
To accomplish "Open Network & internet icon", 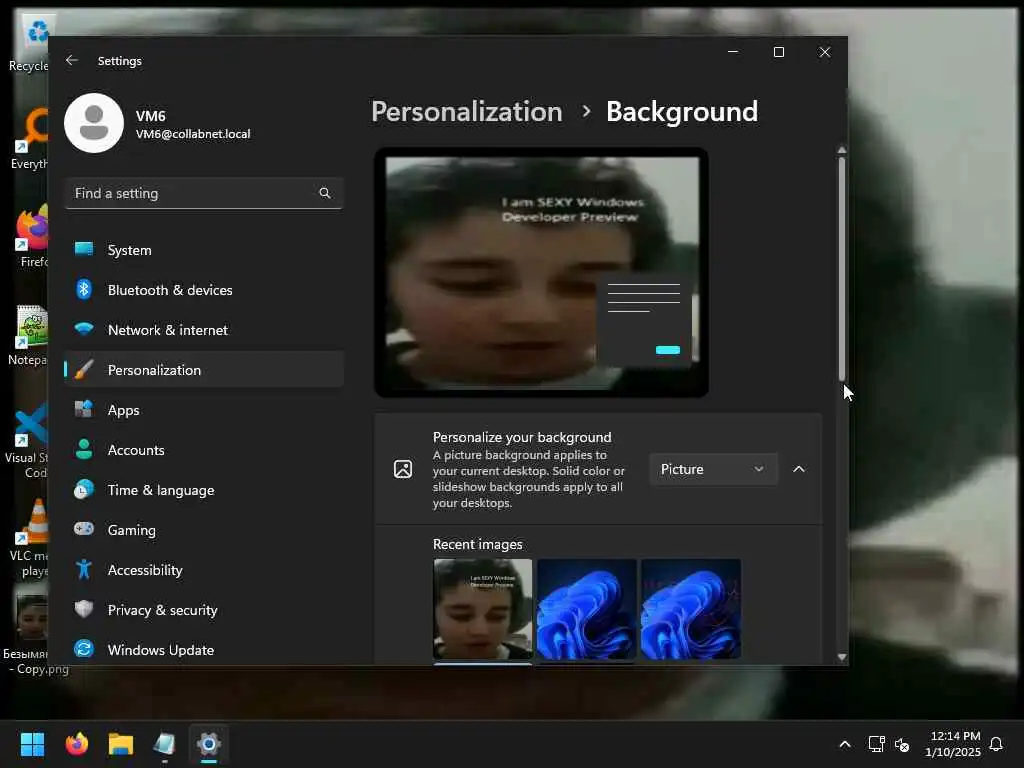I will tap(84, 328).
